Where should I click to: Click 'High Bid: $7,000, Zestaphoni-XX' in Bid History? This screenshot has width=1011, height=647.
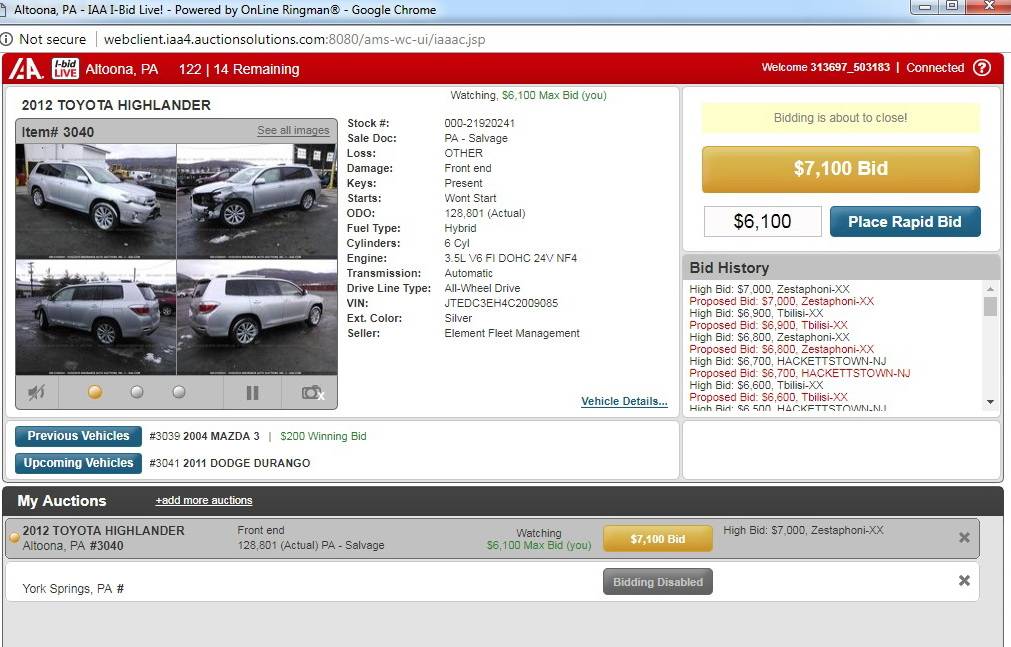click(769, 289)
